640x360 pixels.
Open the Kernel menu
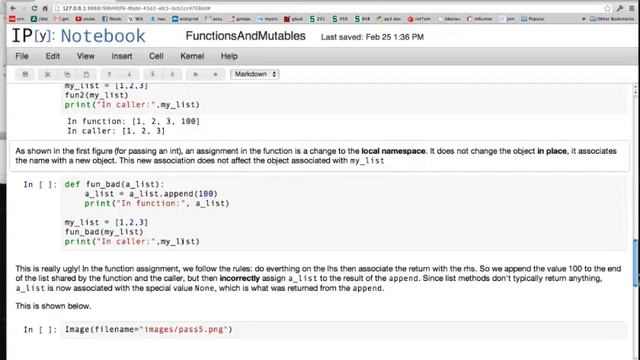click(x=192, y=56)
